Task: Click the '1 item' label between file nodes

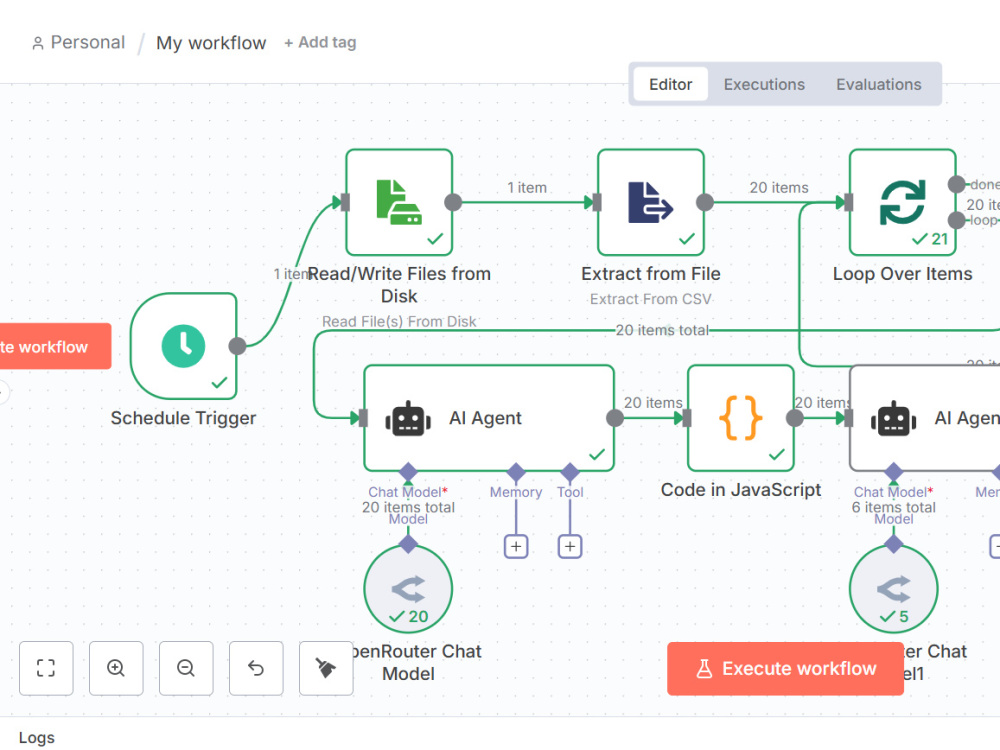Action: point(527,188)
